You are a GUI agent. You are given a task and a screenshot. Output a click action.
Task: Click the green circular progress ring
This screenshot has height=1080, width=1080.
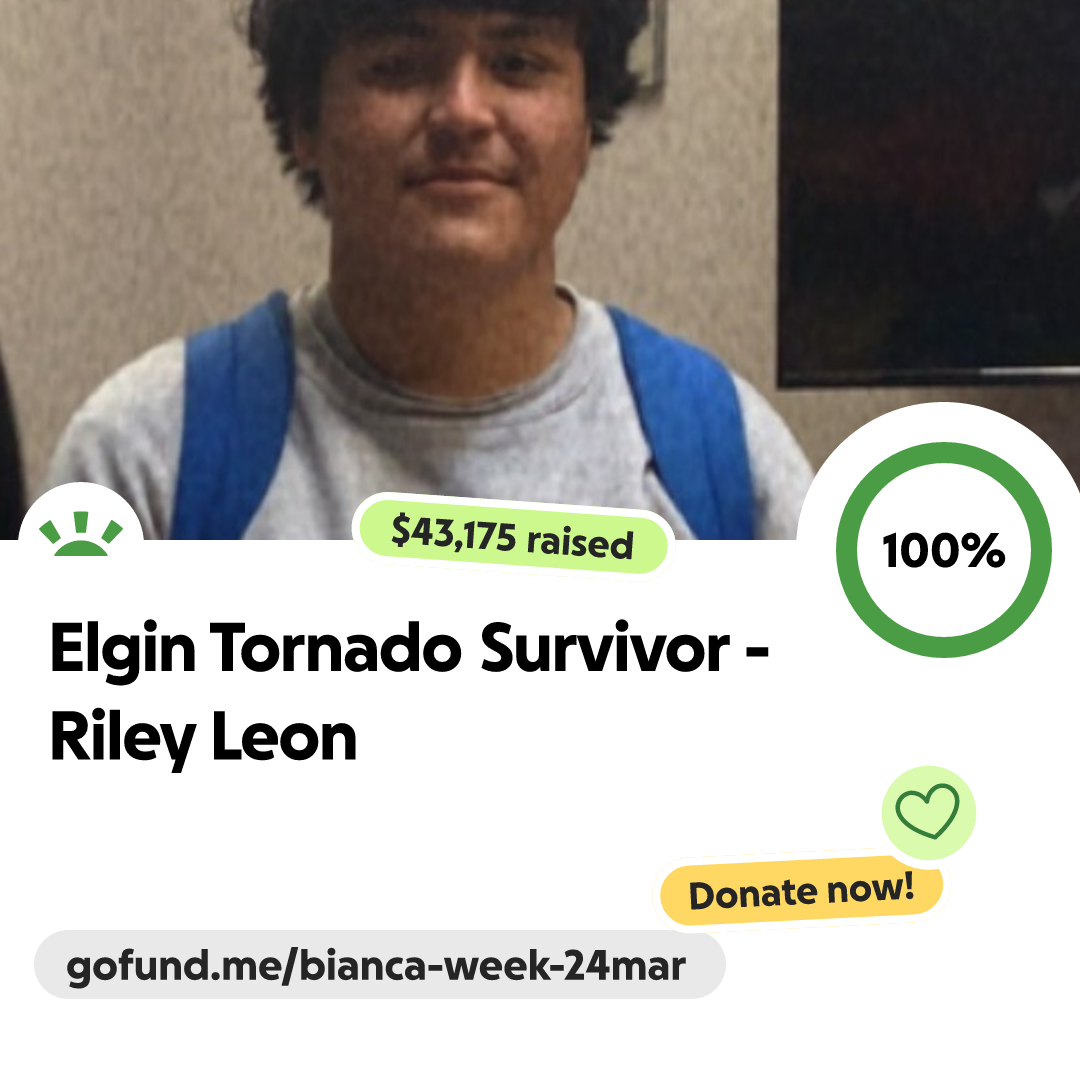click(x=944, y=550)
